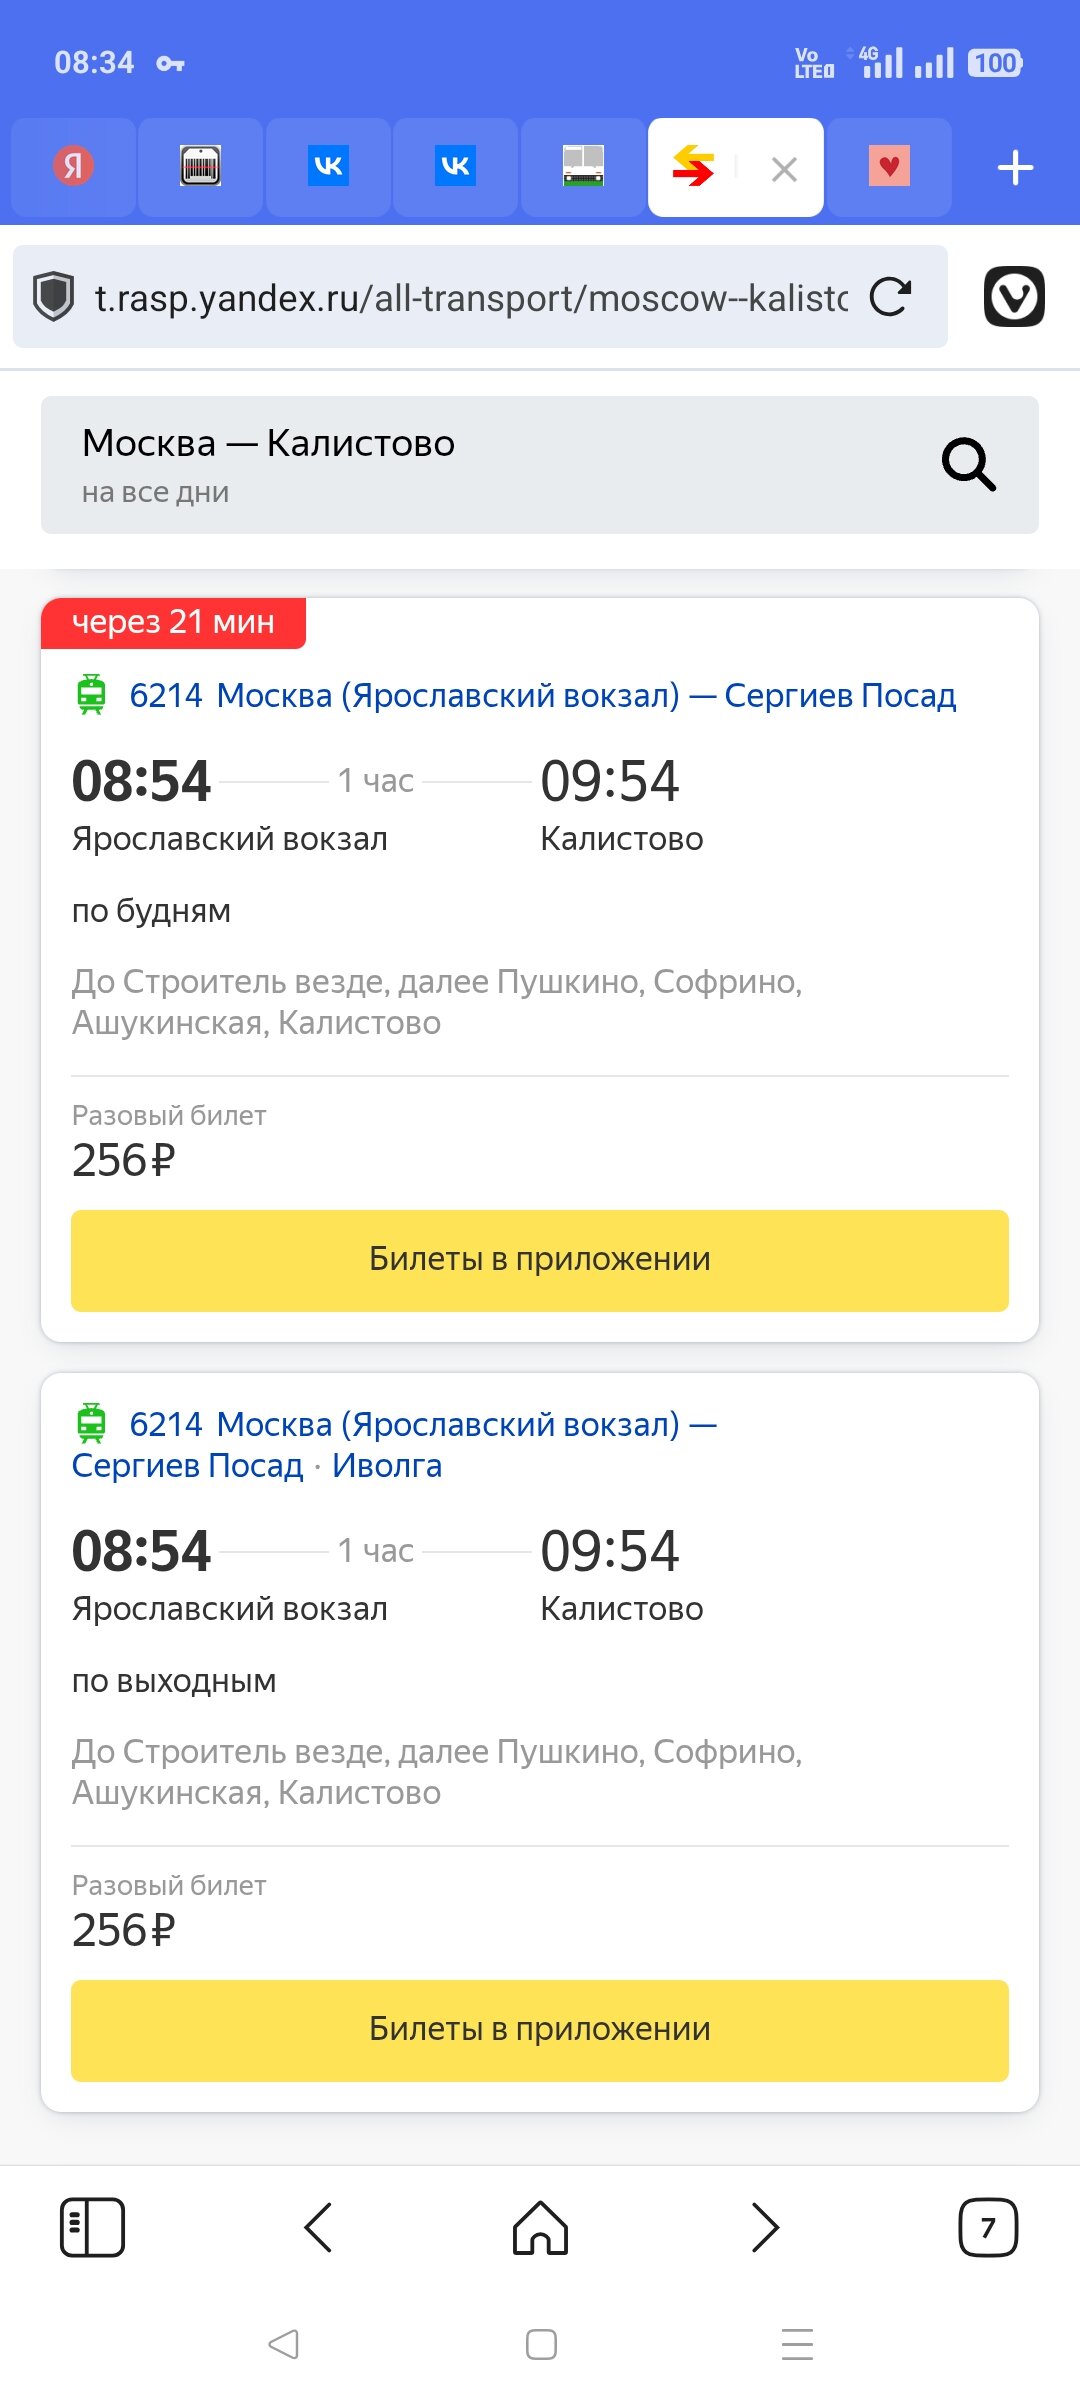The height and width of the screenshot is (2400, 1080).
Task: Open the red heart tab
Action: 889,166
